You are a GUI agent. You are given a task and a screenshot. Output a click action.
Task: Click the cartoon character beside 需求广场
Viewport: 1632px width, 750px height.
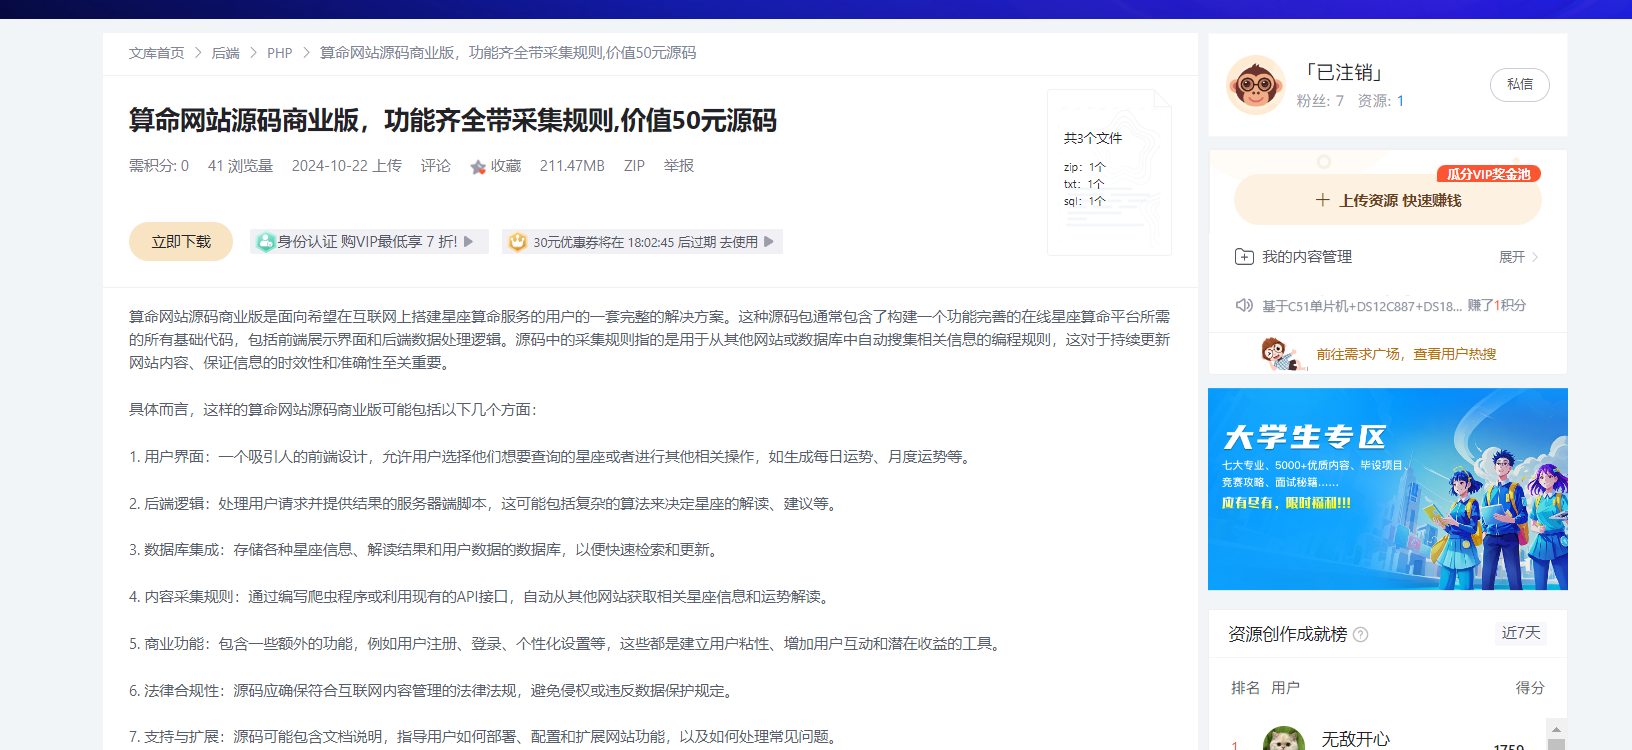point(1282,353)
